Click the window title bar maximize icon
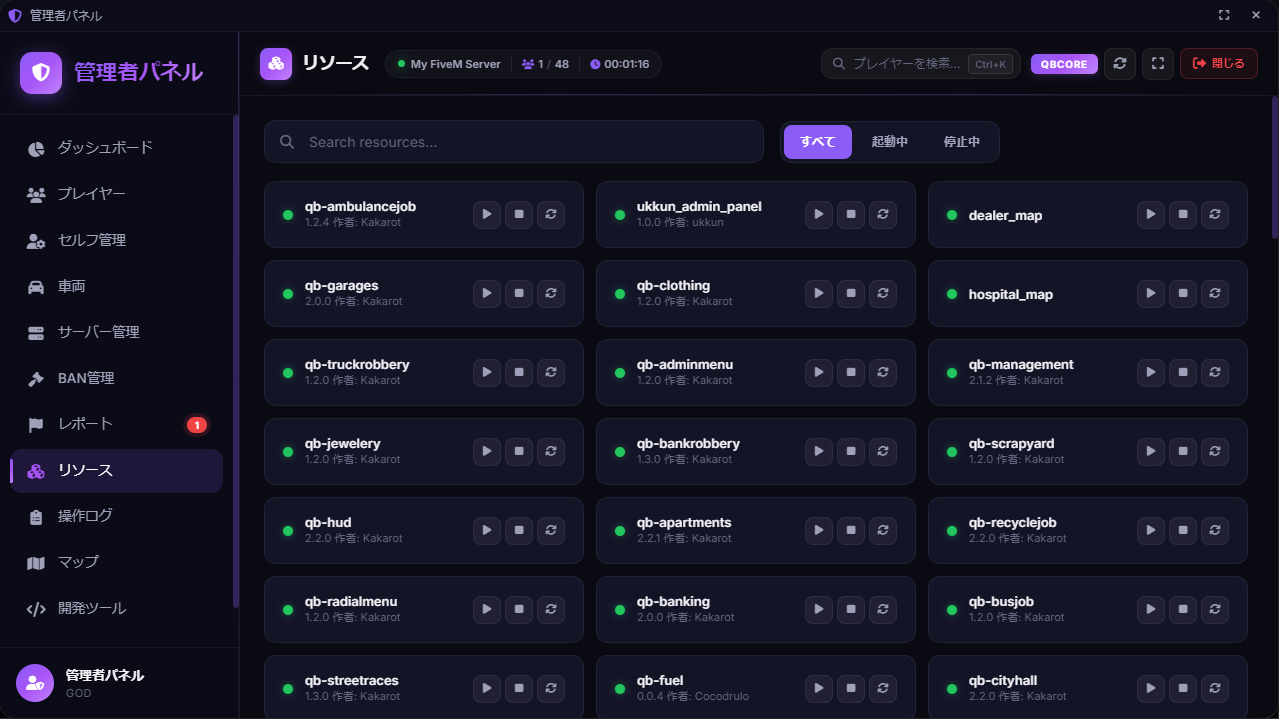This screenshot has height=719, width=1279. point(1224,15)
